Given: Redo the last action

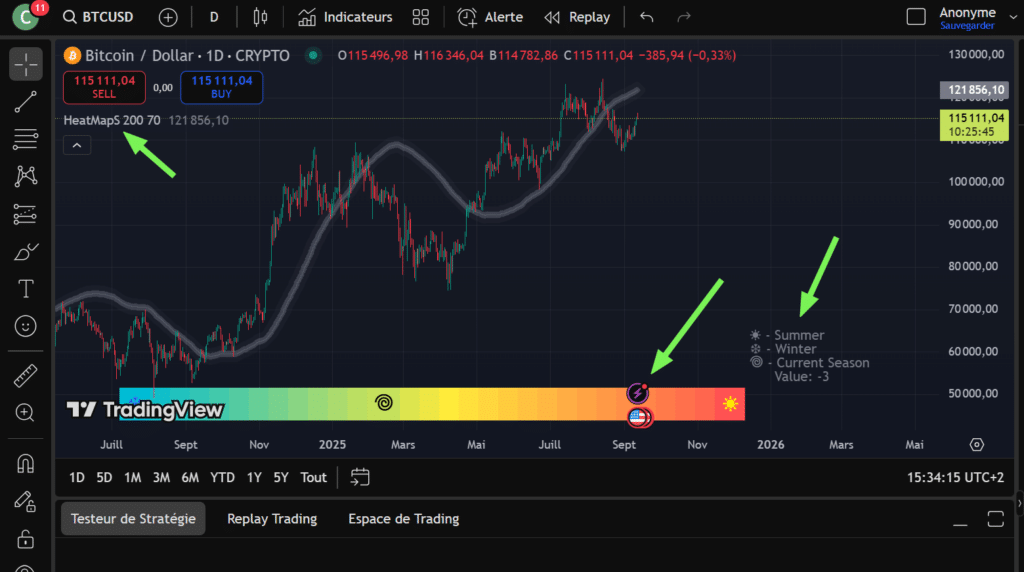Looking at the screenshot, I should pyautogui.click(x=684, y=18).
